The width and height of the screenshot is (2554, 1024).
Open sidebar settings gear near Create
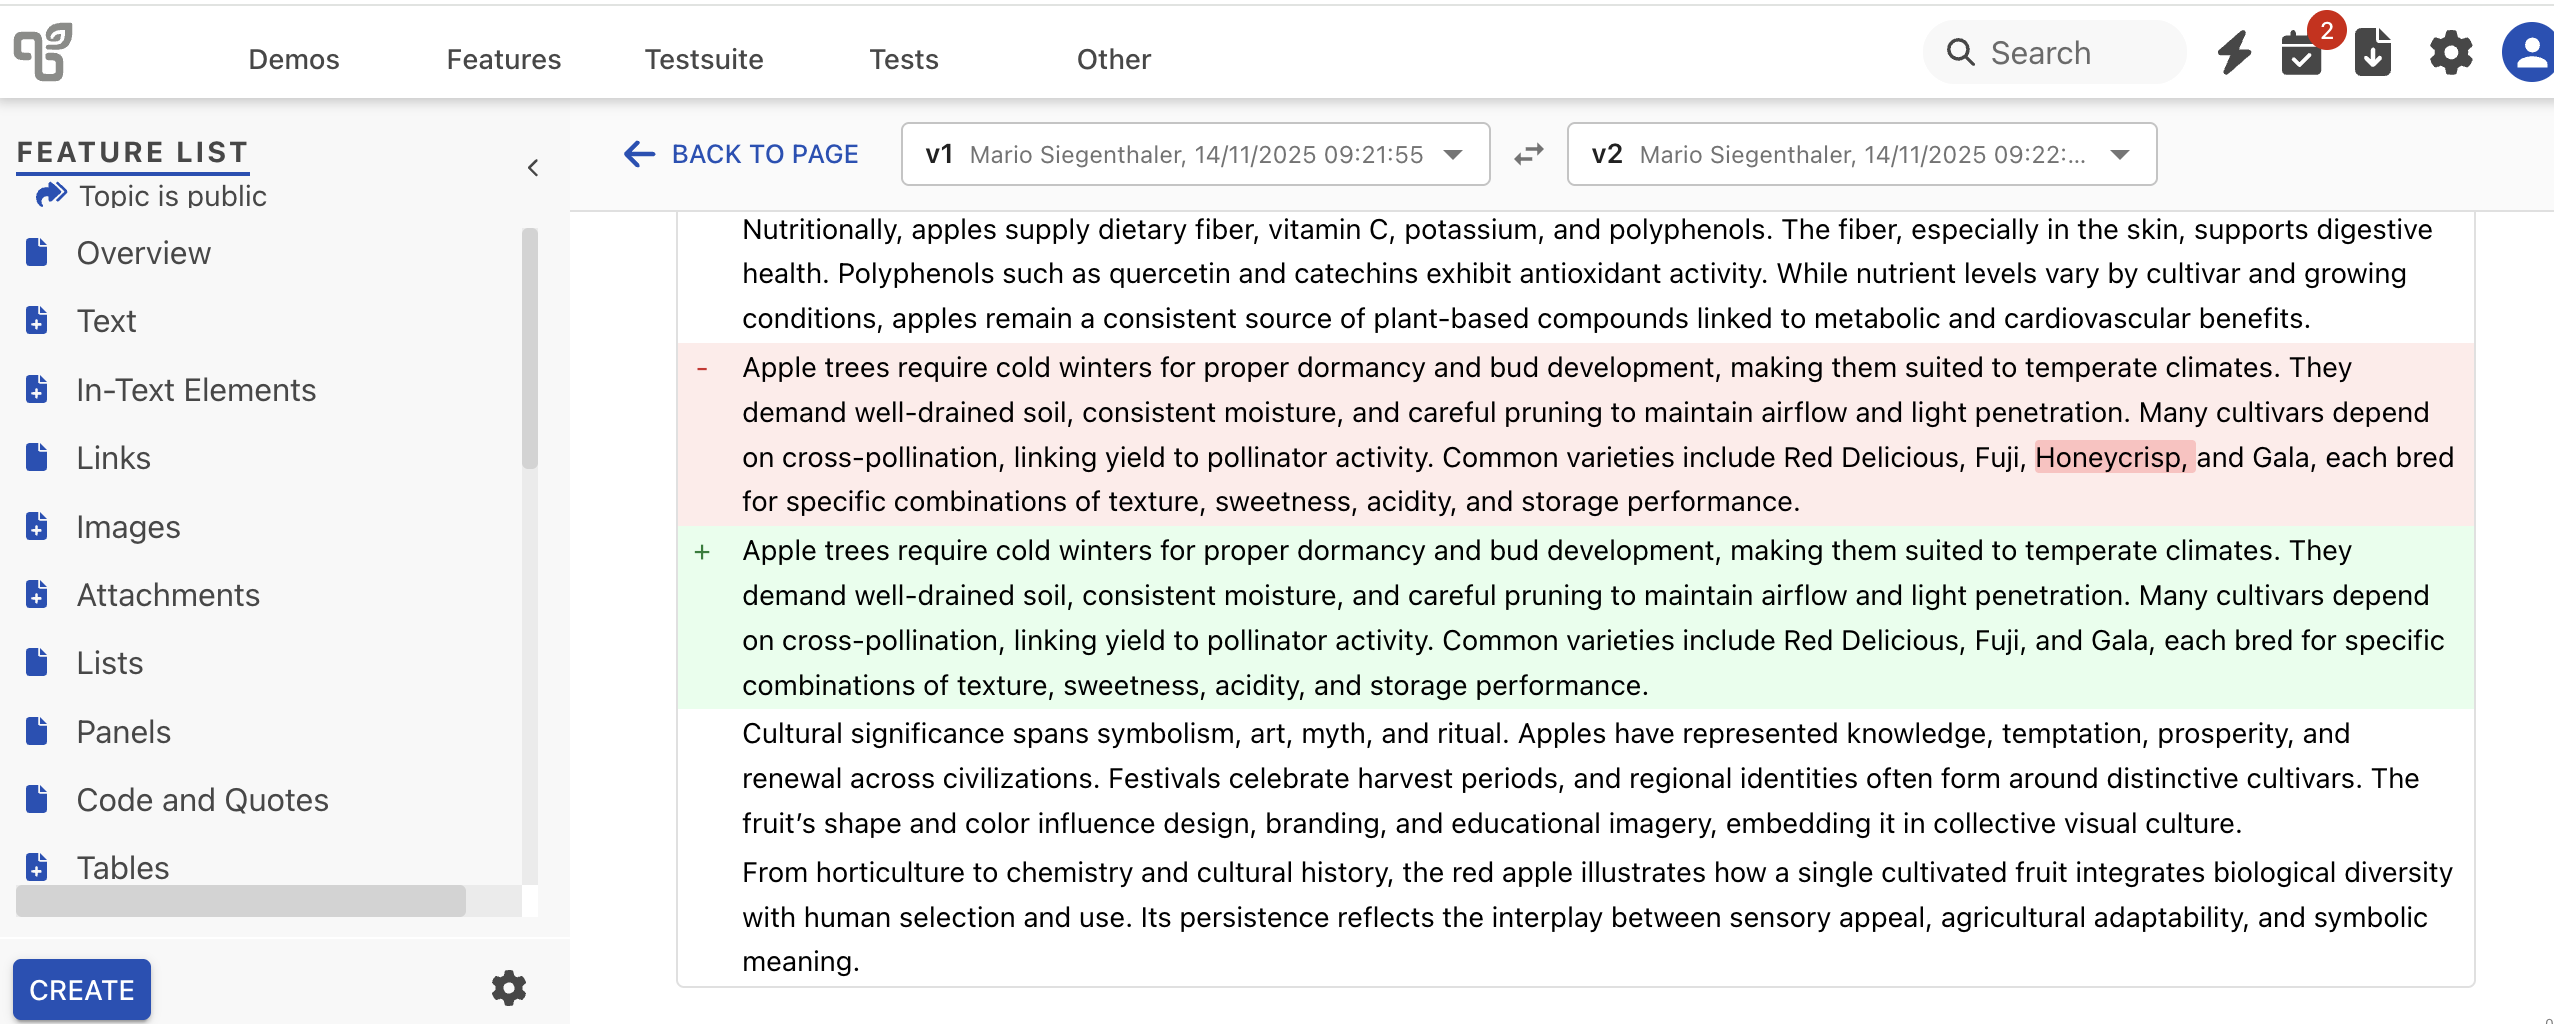click(508, 988)
